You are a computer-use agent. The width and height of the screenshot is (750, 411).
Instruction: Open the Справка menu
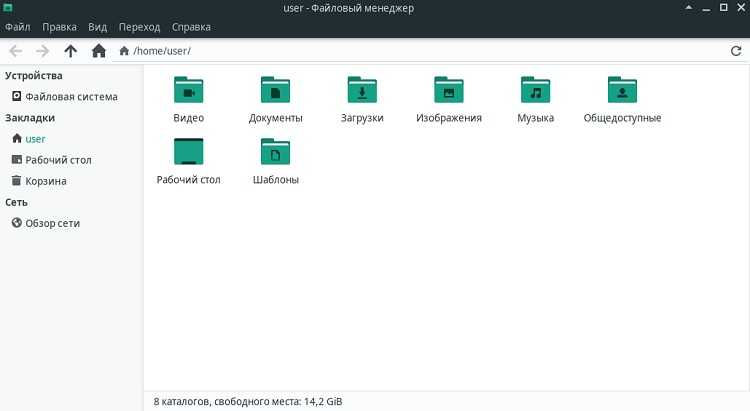pyautogui.click(x=191, y=27)
